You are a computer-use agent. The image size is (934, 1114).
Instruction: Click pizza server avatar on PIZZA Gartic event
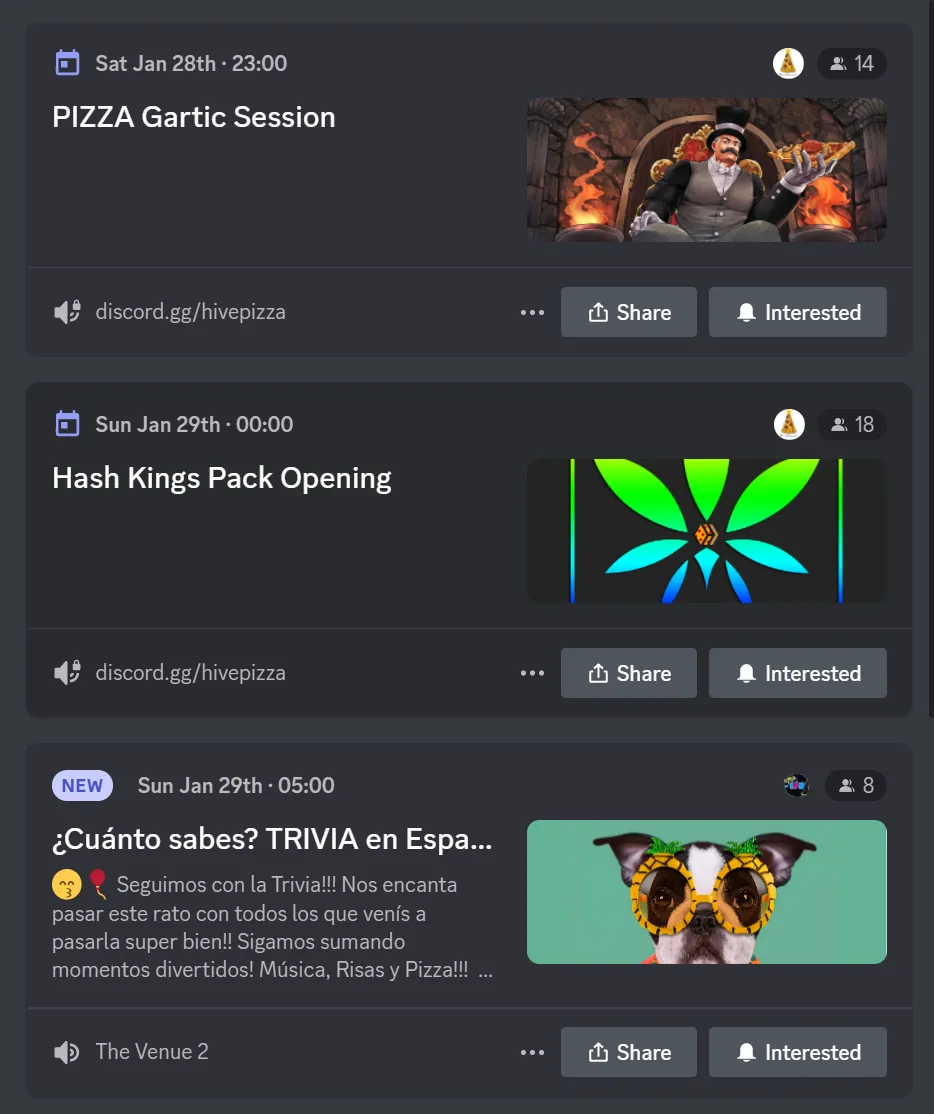tap(788, 63)
